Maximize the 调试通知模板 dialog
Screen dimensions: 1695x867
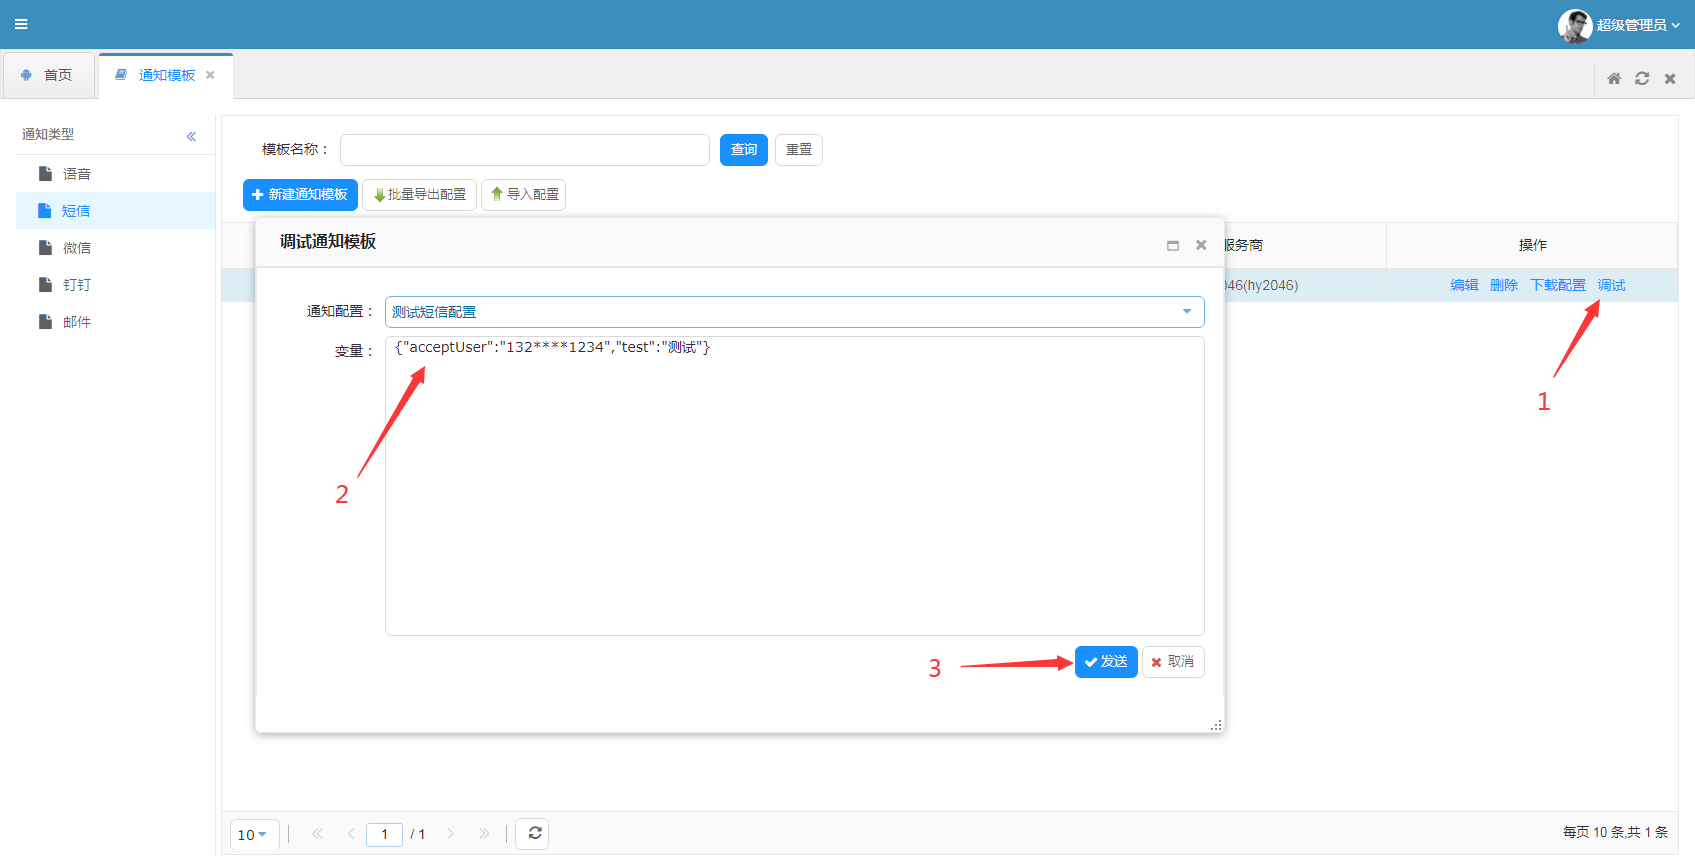tap(1173, 245)
